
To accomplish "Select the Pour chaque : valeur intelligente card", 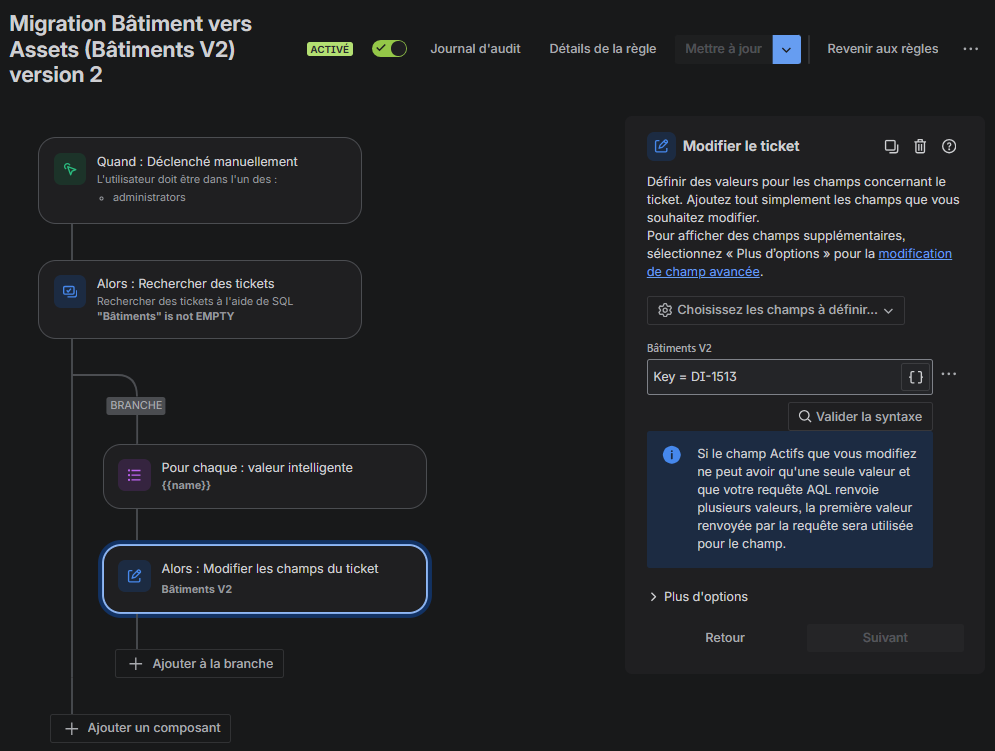I will [265, 476].
